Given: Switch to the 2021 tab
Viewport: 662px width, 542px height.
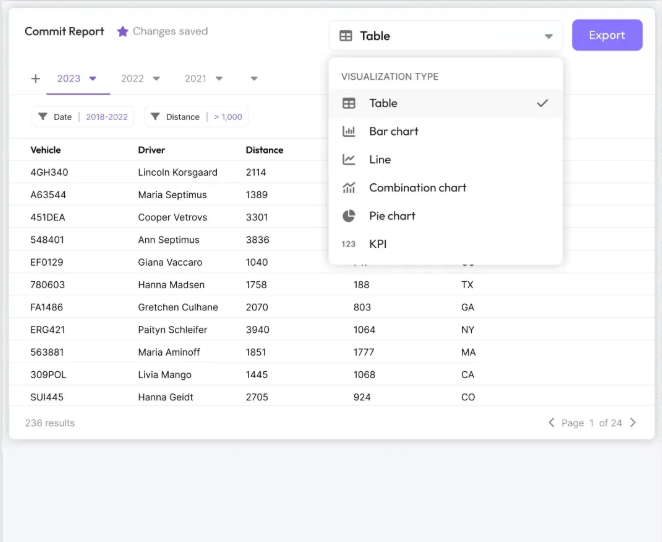Looking at the screenshot, I should click(x=196, y=78).
